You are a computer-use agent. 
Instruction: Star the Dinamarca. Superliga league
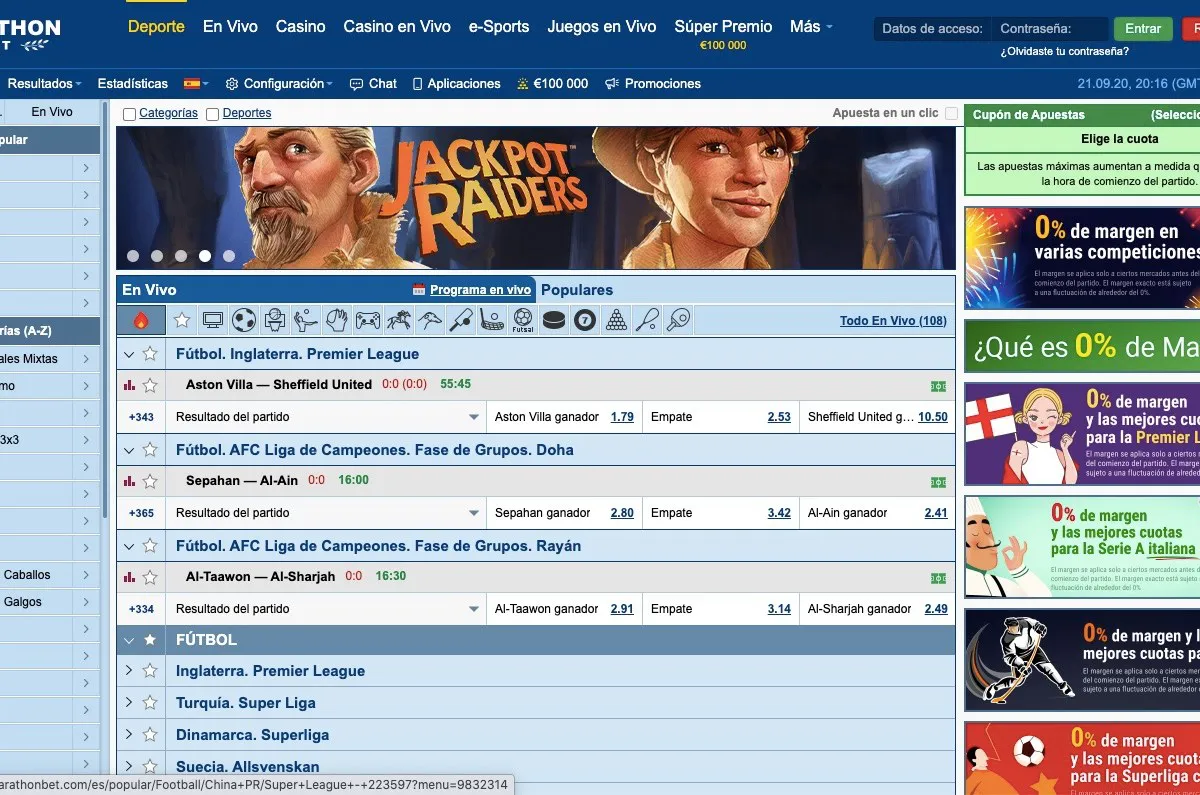pos(150,735)
